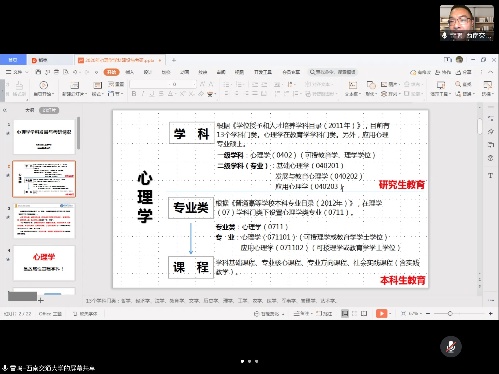
Task: Click the Italic formatting icon
Action: (x=143, y=94)
